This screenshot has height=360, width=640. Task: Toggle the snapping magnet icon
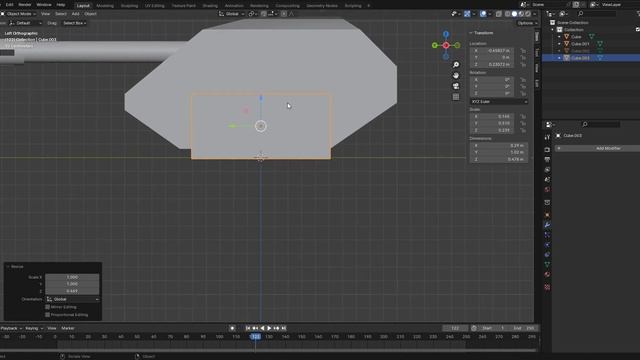point(264,14)
